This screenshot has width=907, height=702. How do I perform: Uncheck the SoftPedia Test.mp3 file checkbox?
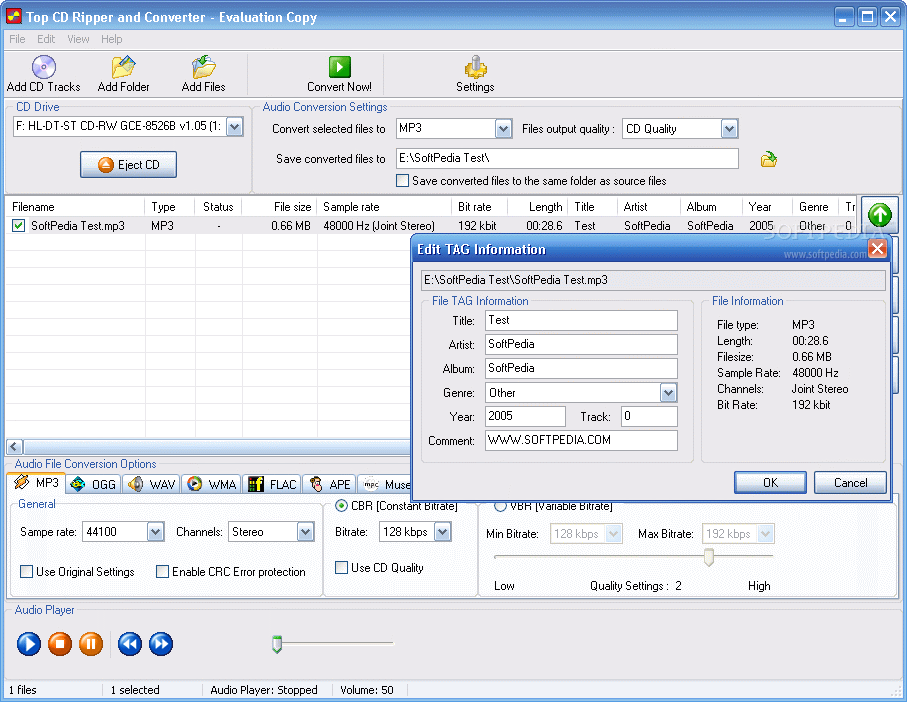tap(19, 226)
